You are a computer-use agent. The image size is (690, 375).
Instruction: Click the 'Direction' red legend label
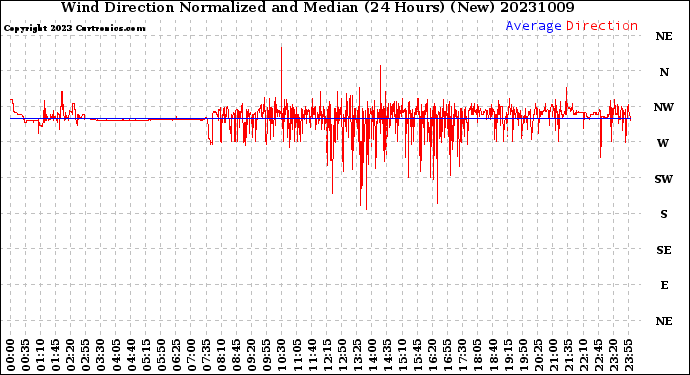[602, 26]
